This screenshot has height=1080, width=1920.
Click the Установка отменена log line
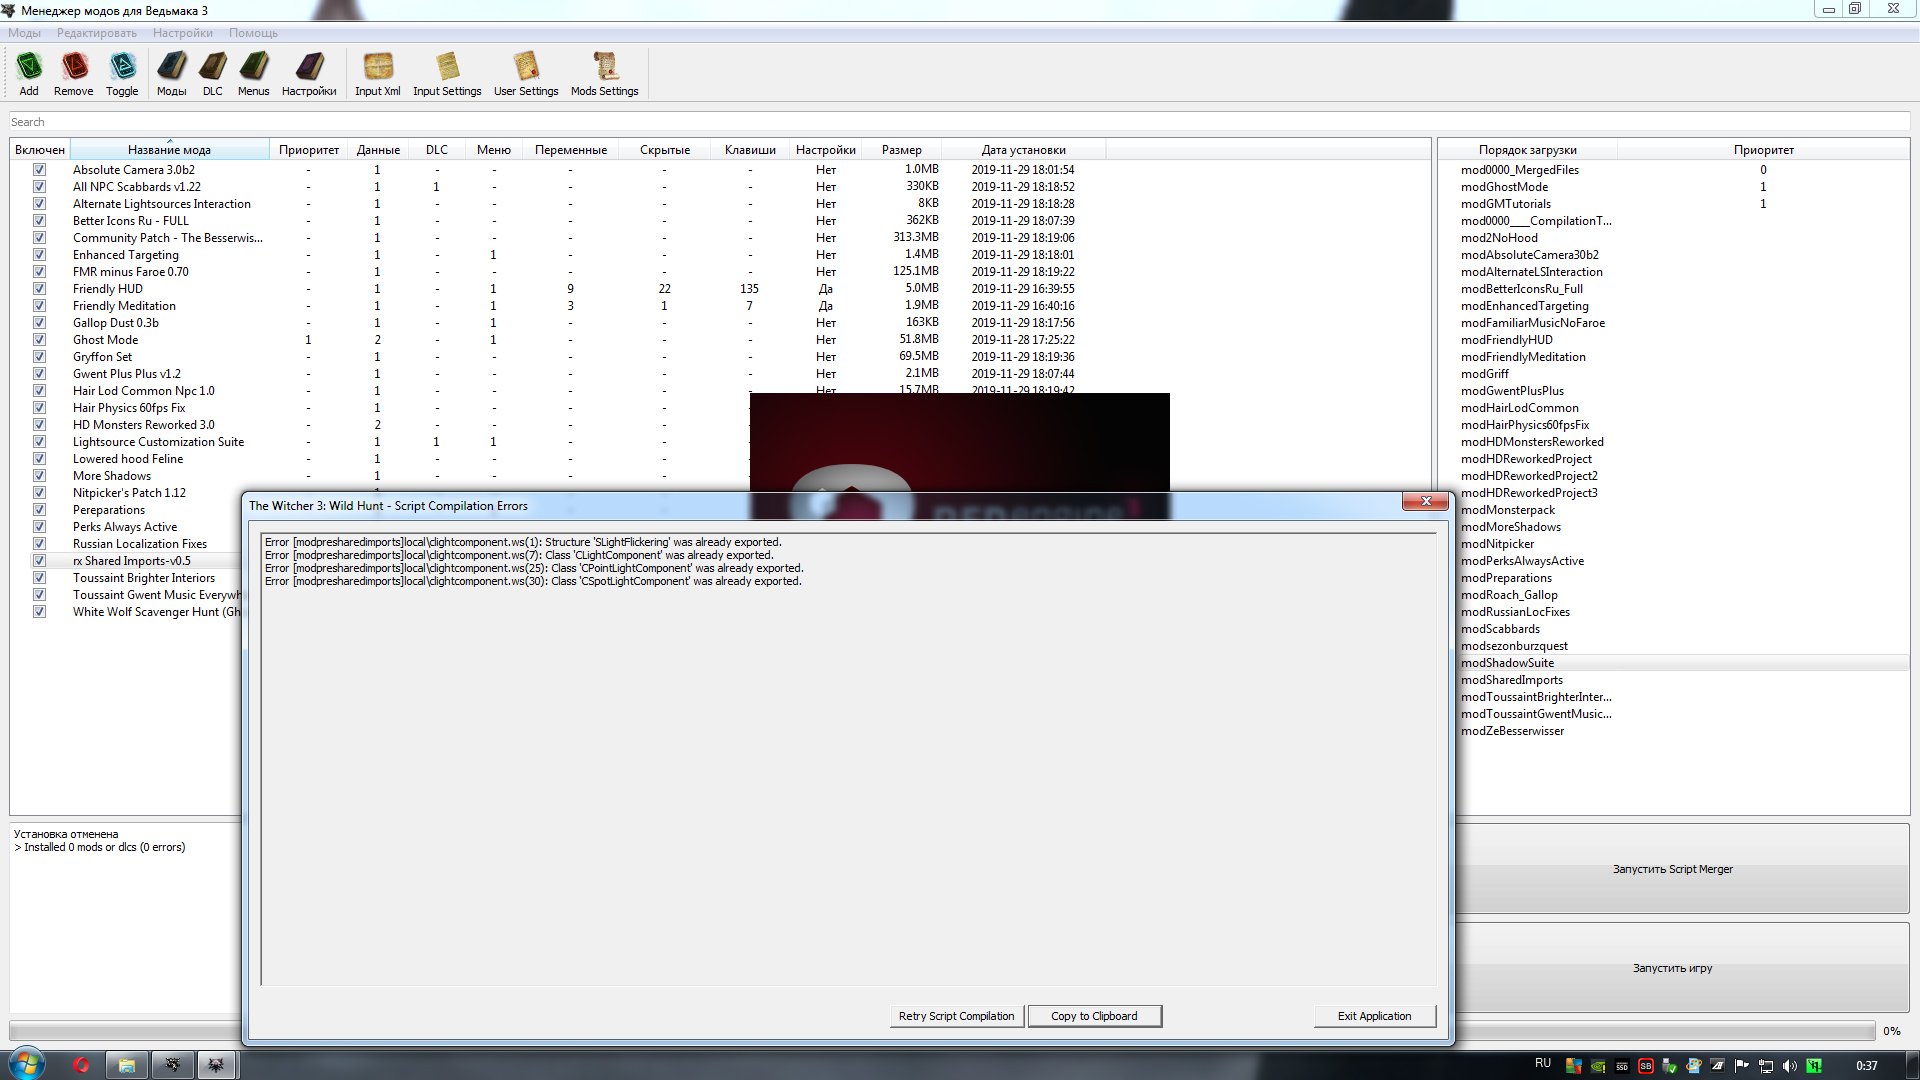pyautogui.click(x=66, y=834)
